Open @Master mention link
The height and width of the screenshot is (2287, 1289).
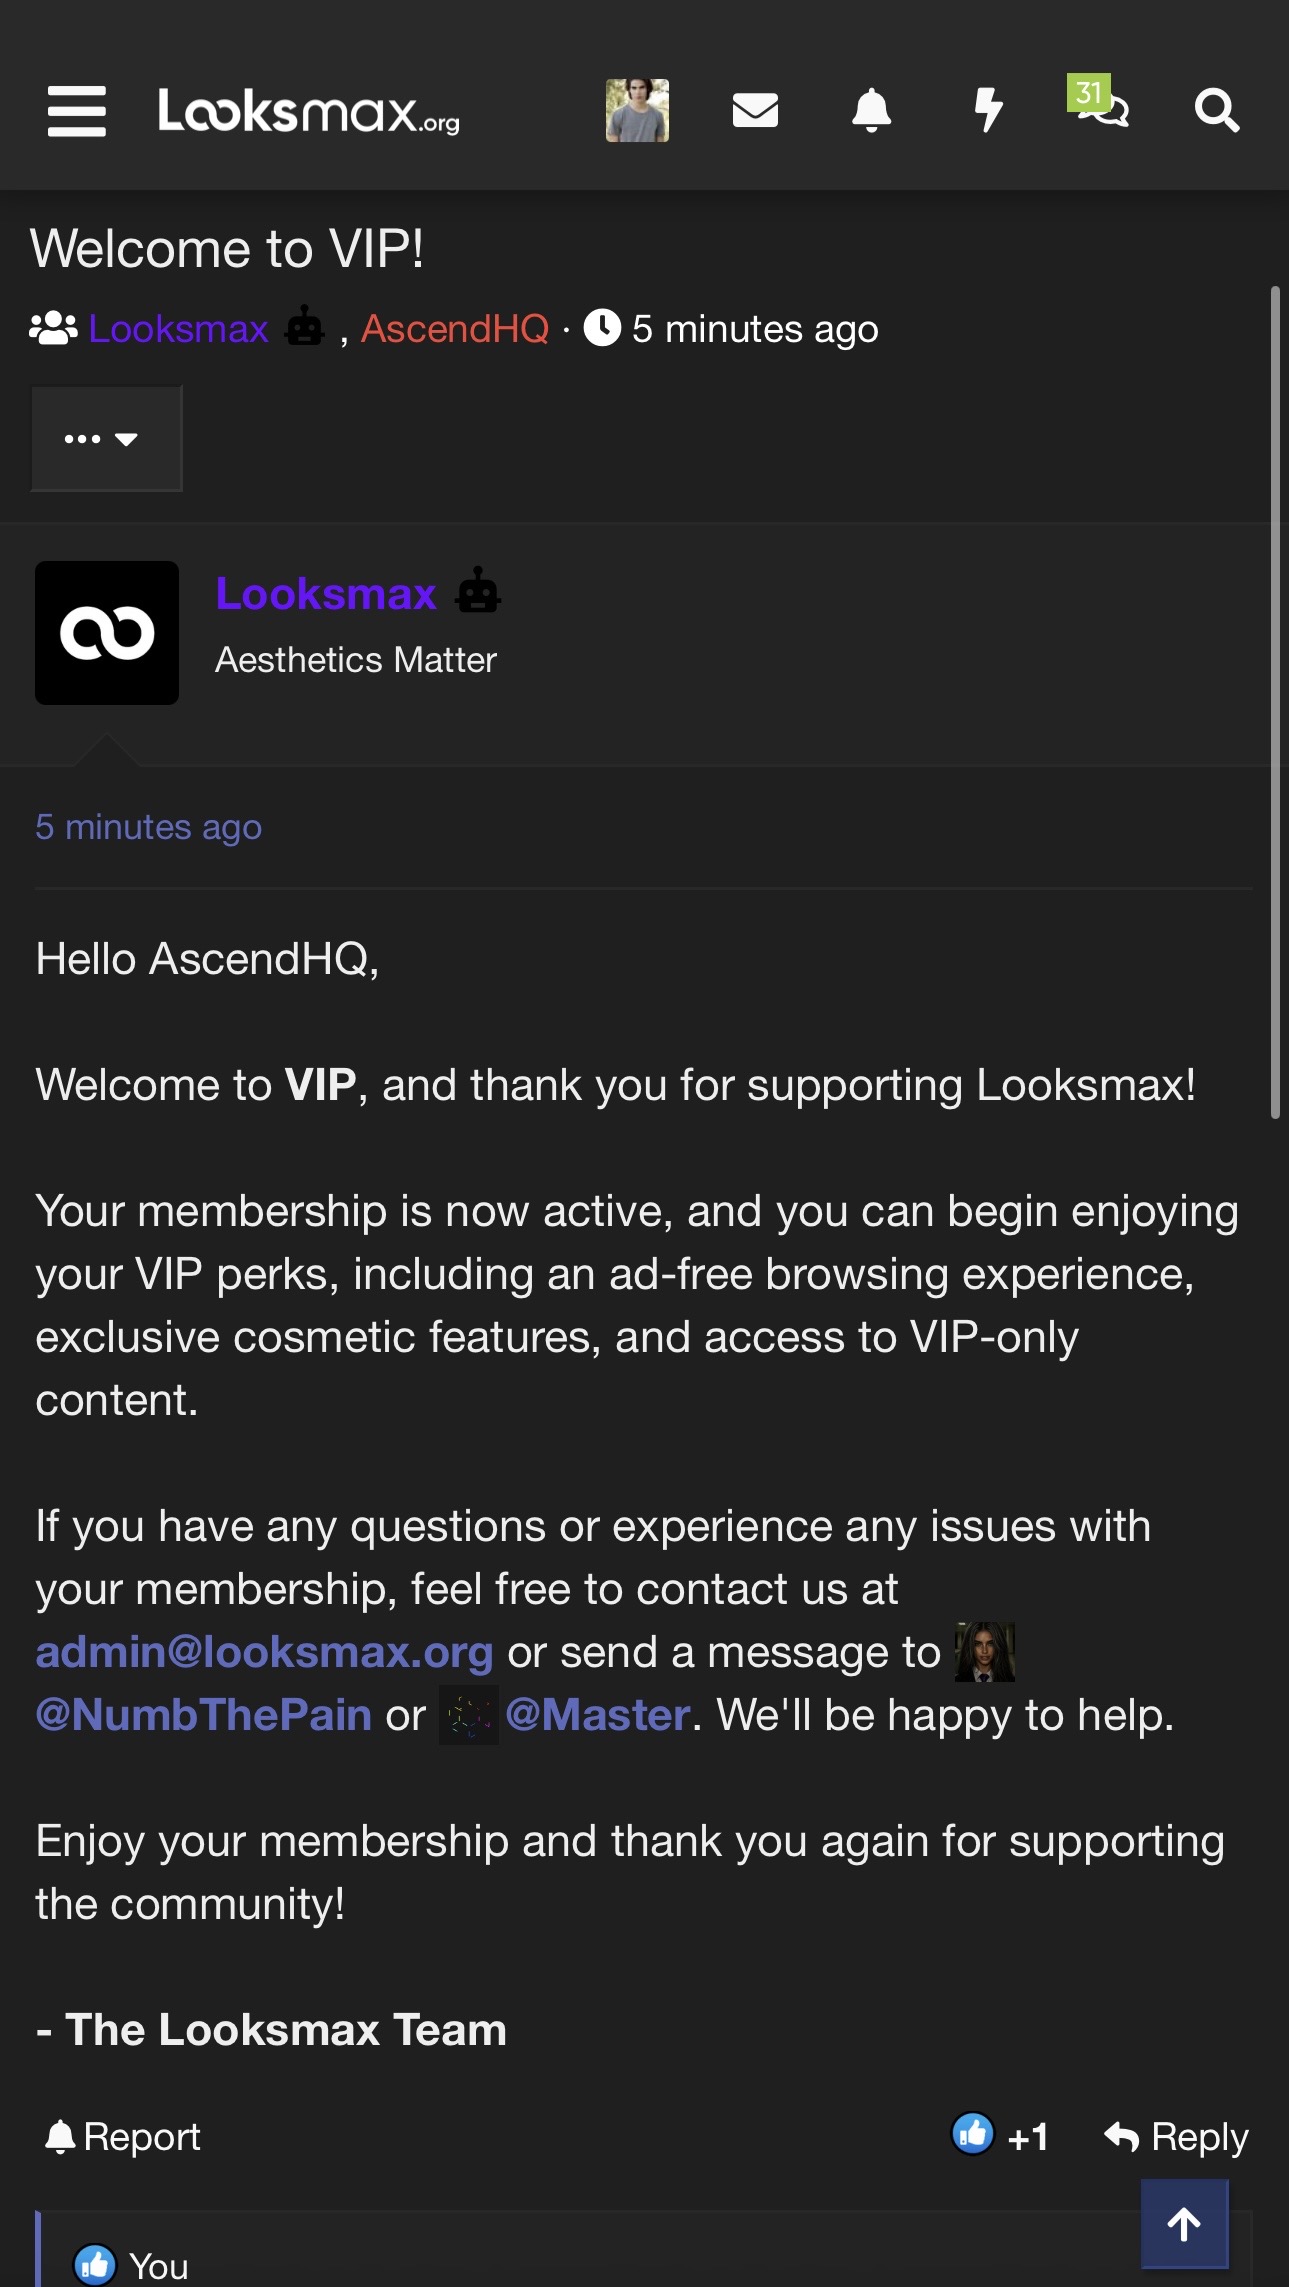(x=598, y=1715)
